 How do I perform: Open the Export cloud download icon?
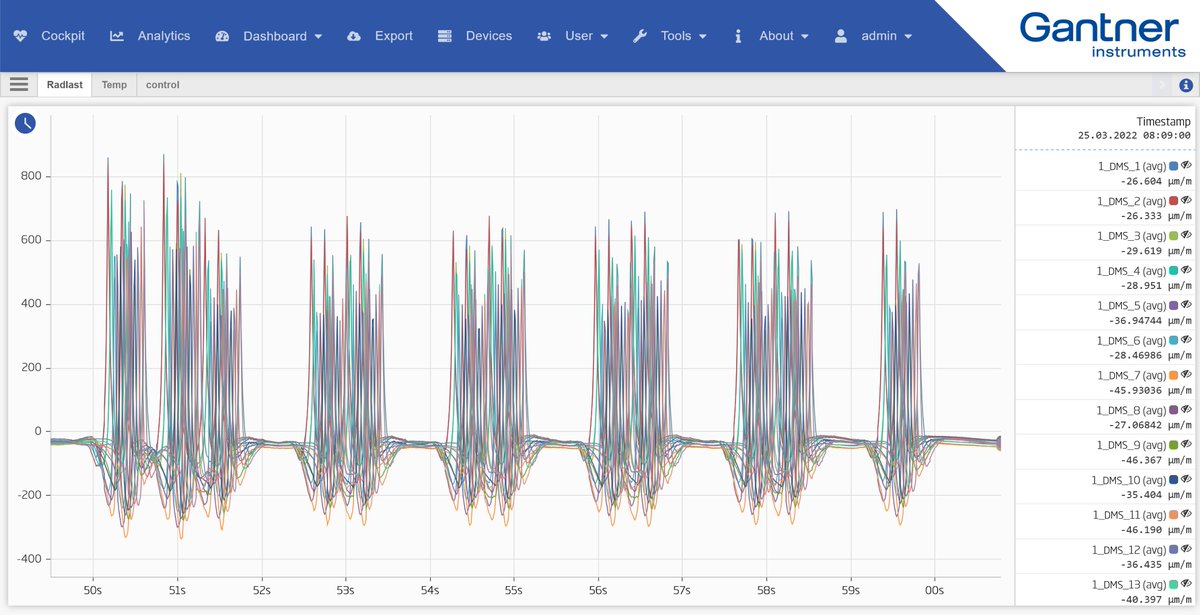pyautogui.click(x=354, y=36)
